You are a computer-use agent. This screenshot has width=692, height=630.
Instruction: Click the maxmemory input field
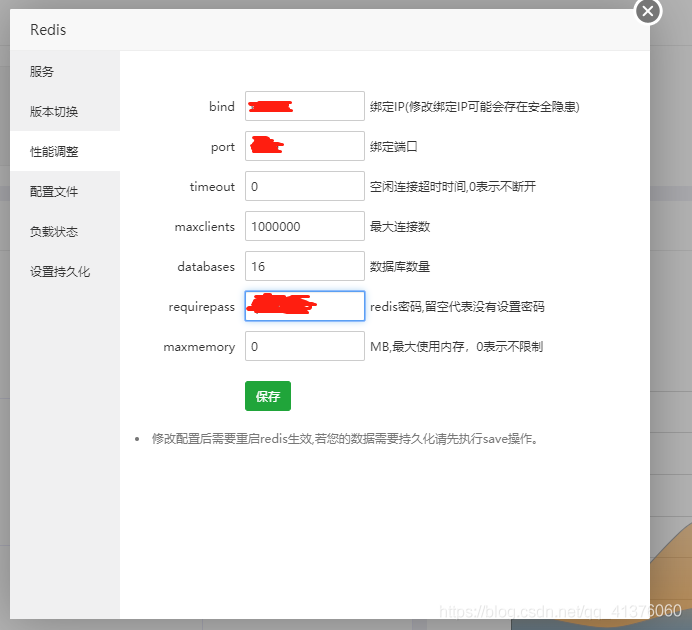(x=305, y=346)
